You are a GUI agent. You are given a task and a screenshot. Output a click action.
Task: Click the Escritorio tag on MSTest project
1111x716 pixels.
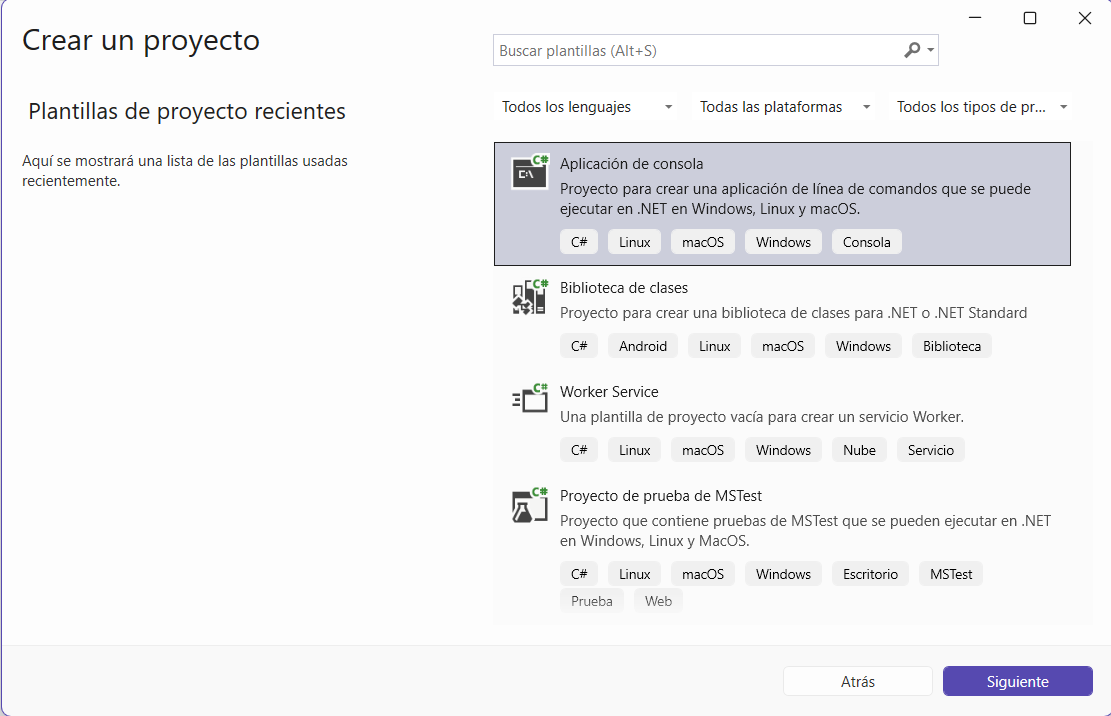click(x=870, y=574)
